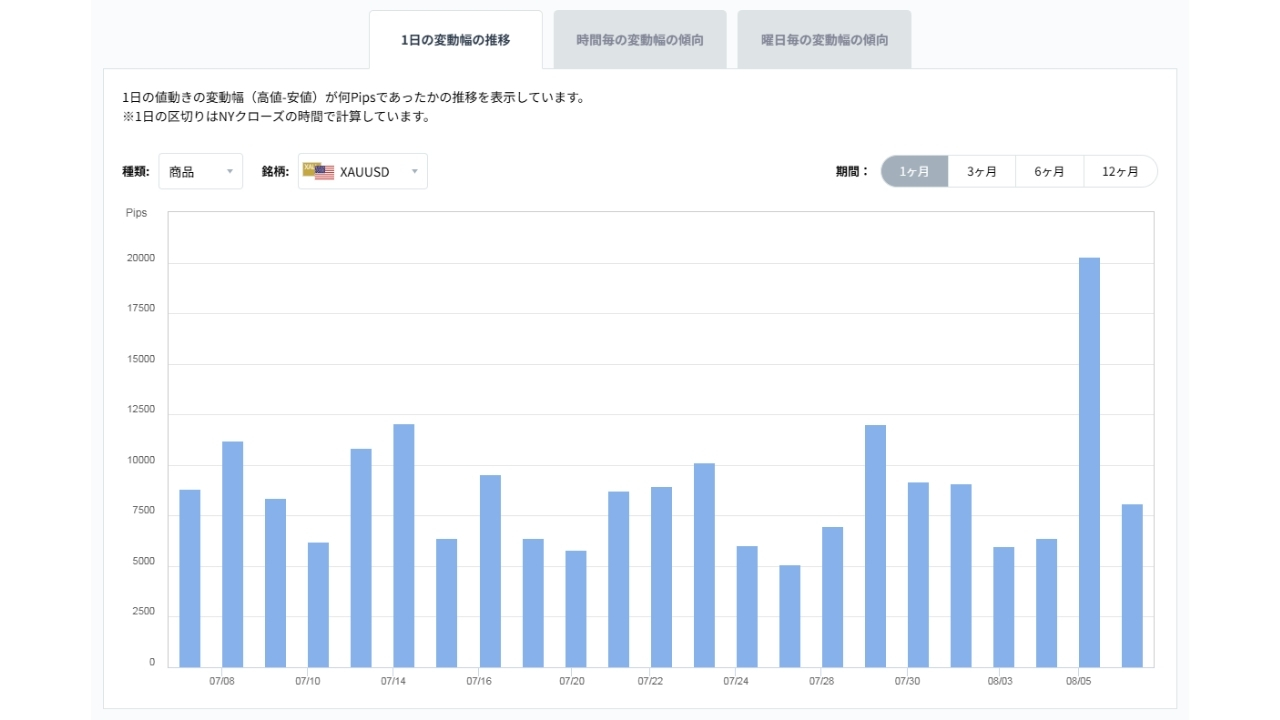Click the Pips axis title
The image size is (1280, 720).
coord(136,213)
